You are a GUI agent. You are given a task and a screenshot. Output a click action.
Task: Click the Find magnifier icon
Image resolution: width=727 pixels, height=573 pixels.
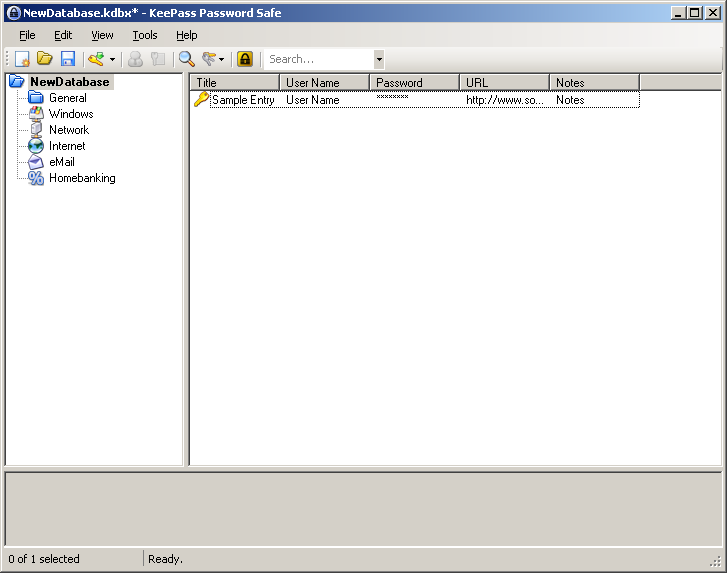tap(186, 59)
